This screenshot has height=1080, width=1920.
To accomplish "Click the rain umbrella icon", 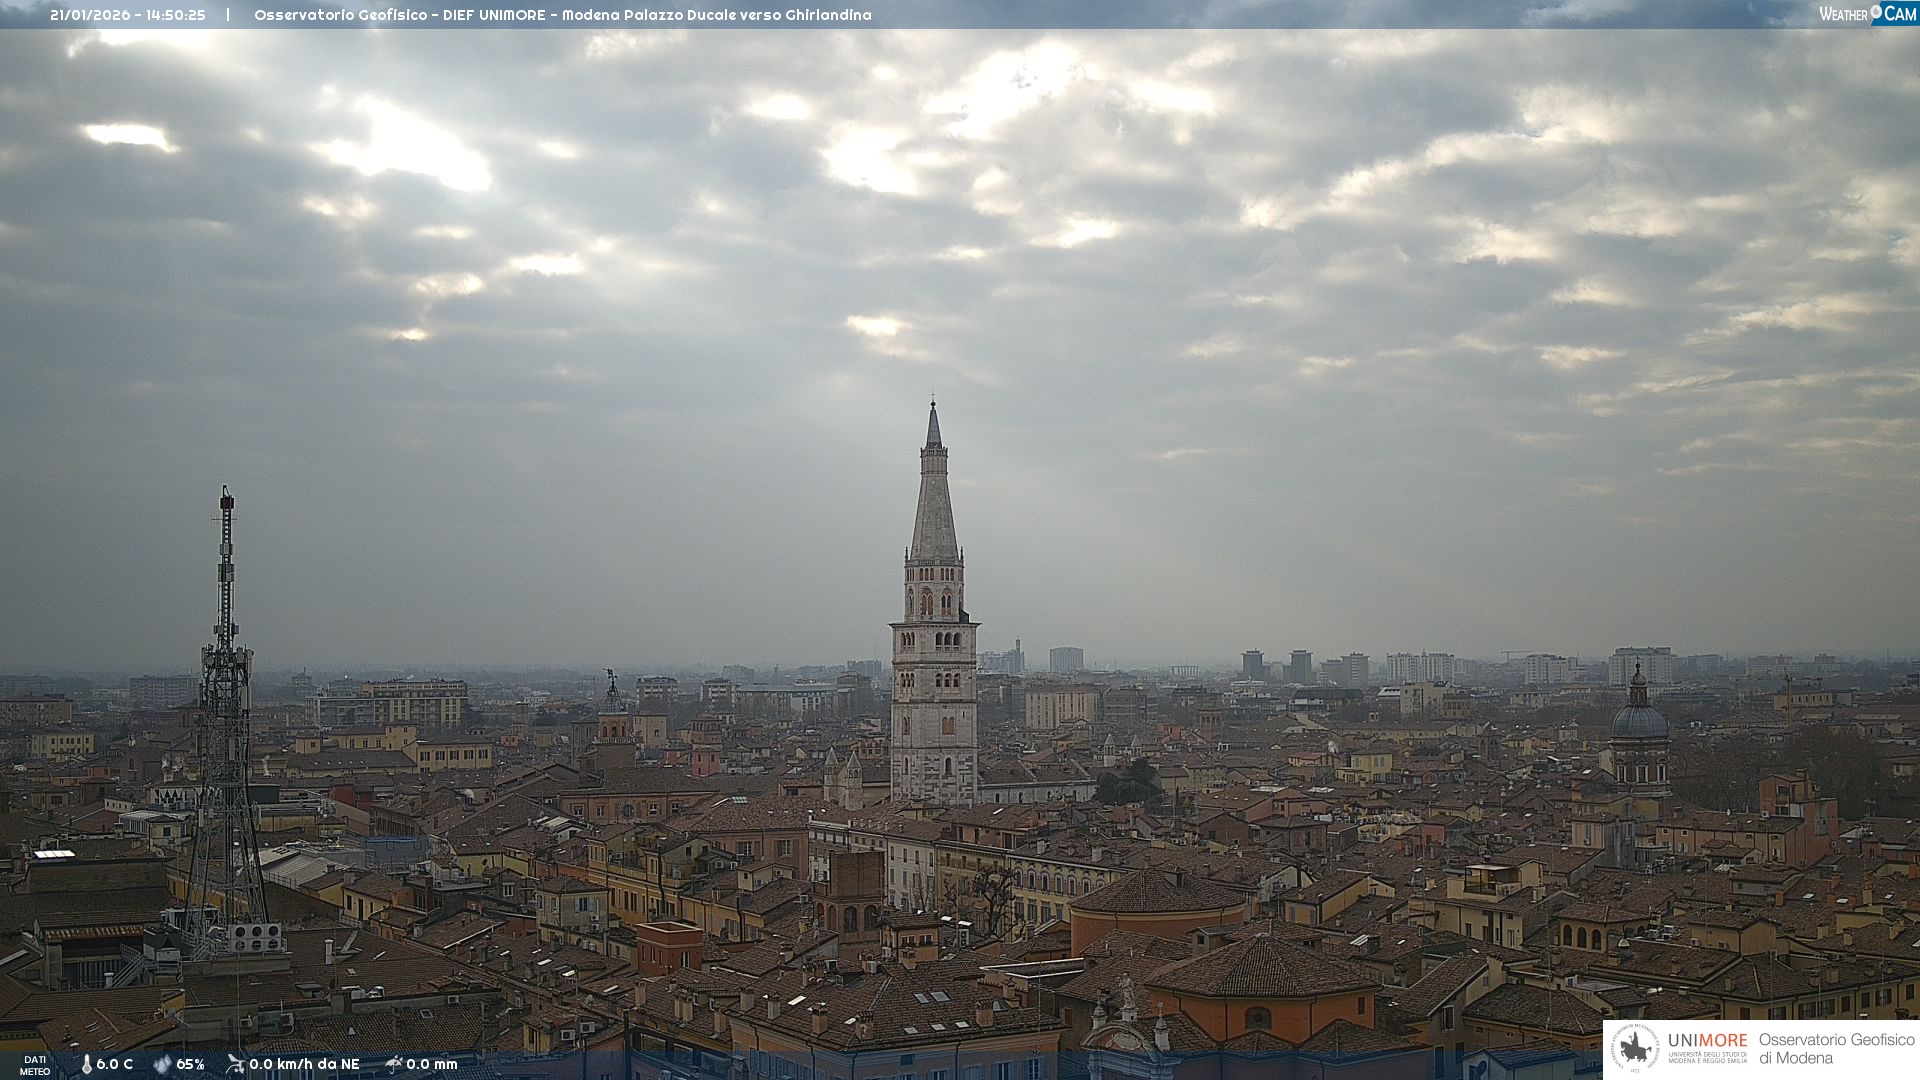I will point(394,1064).
